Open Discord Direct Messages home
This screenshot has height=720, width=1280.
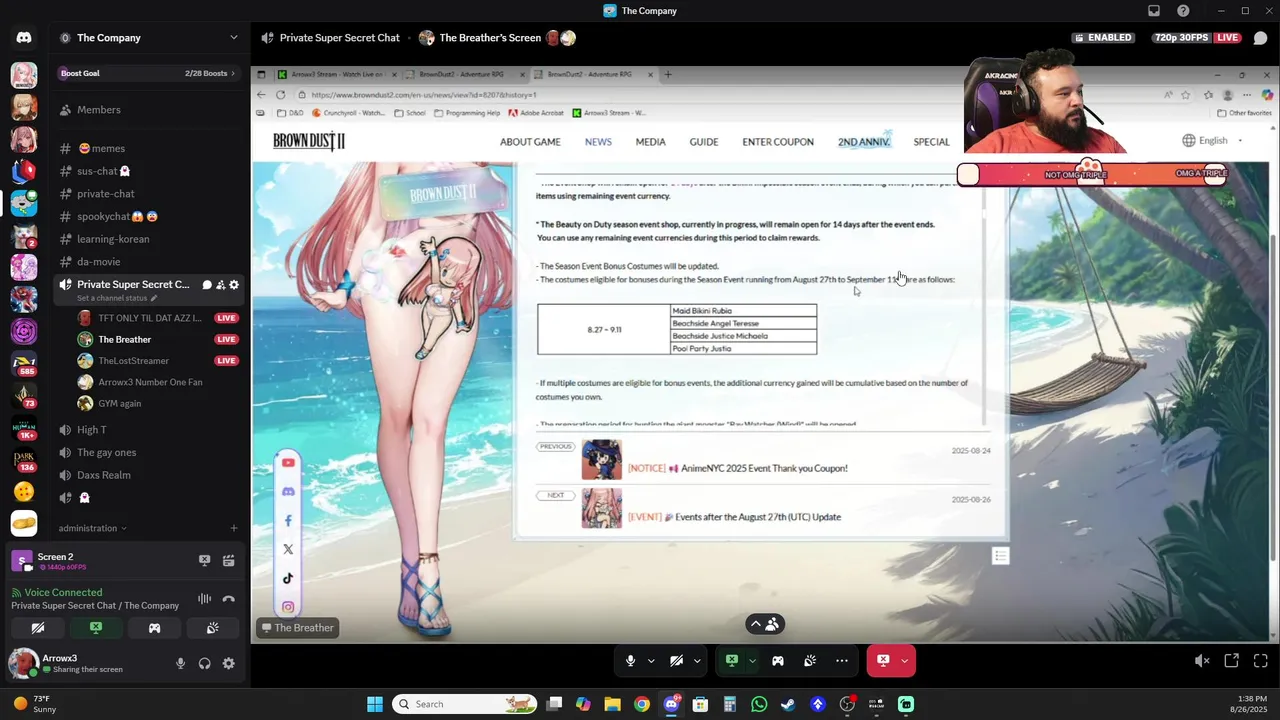point(24,38)
